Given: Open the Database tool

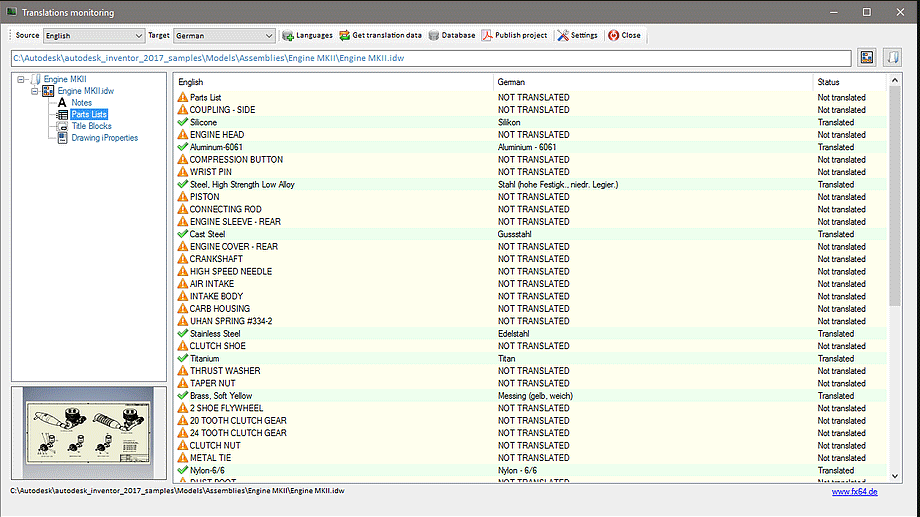Looking at the screenshot, I should (452, 35).
